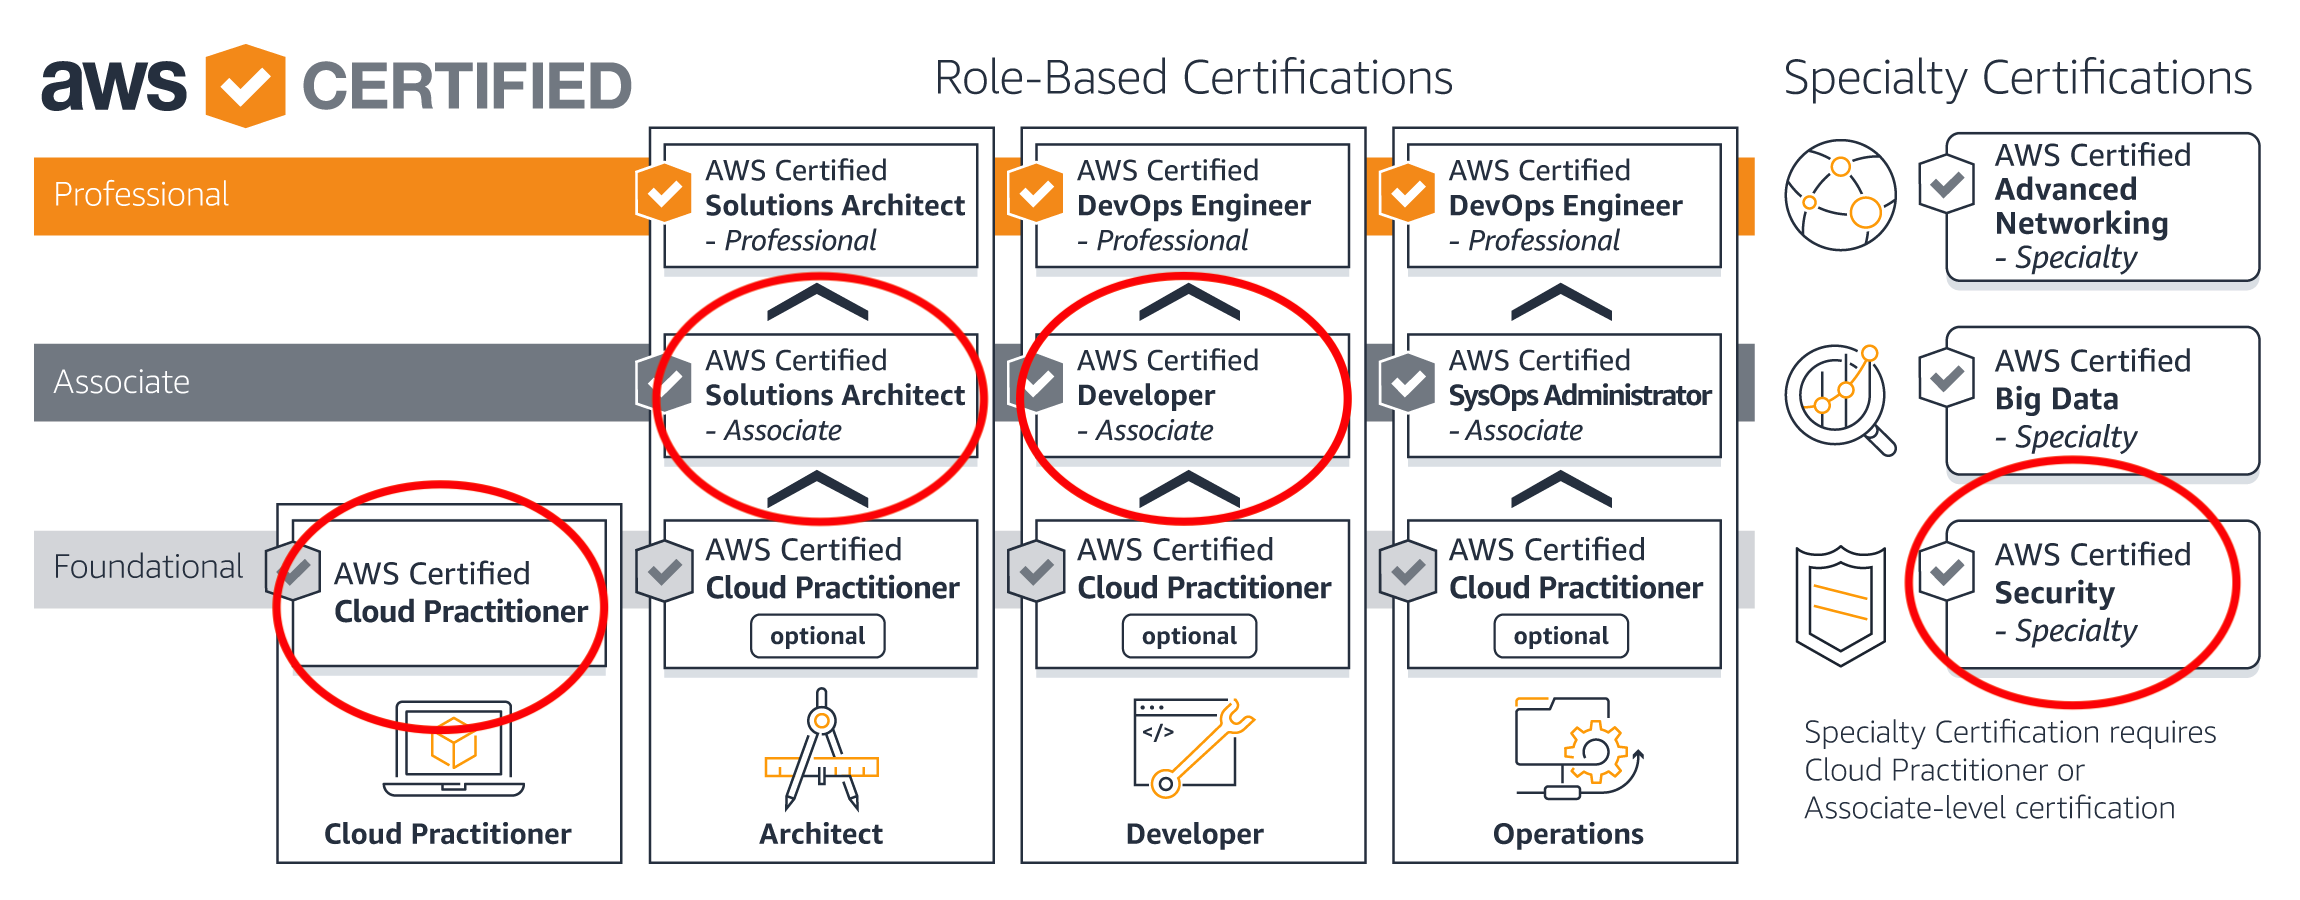Image resolution: width=2300 pixels, height=900 pixels.
Task: Open Security Specialty card text
Action: (x=2093, y=592)
